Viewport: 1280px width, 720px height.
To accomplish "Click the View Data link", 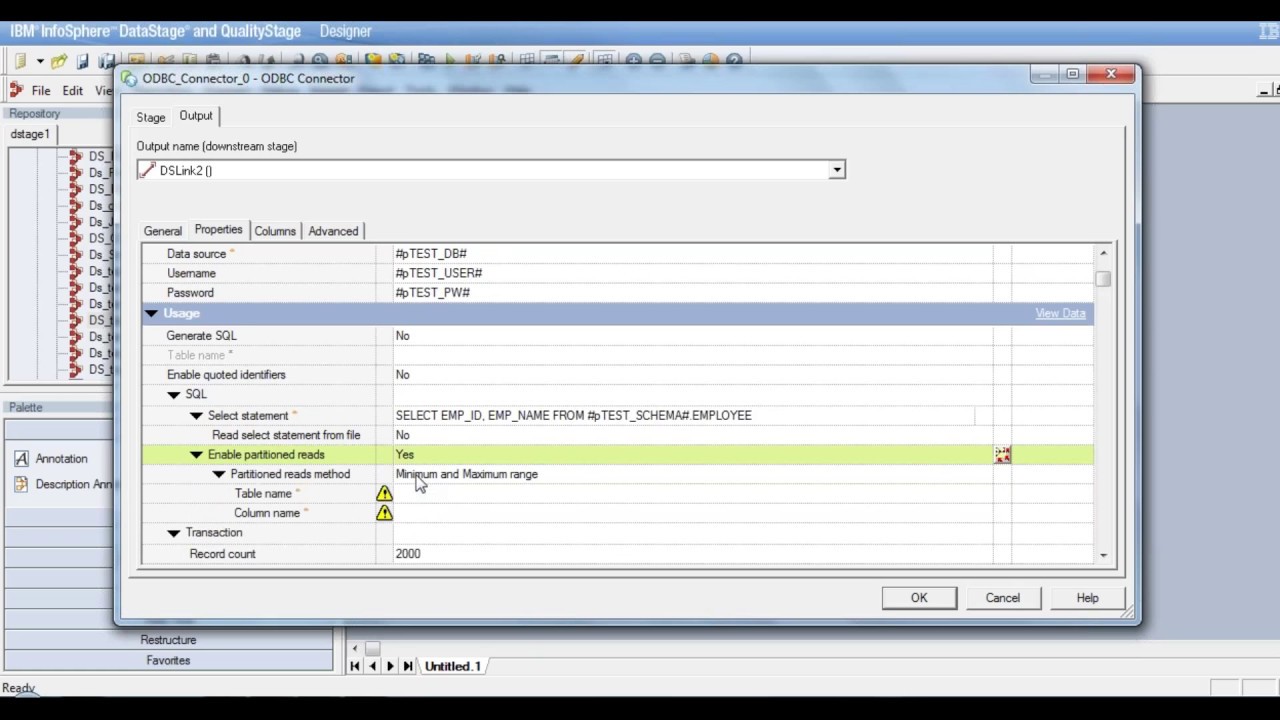I will 1060,313.
